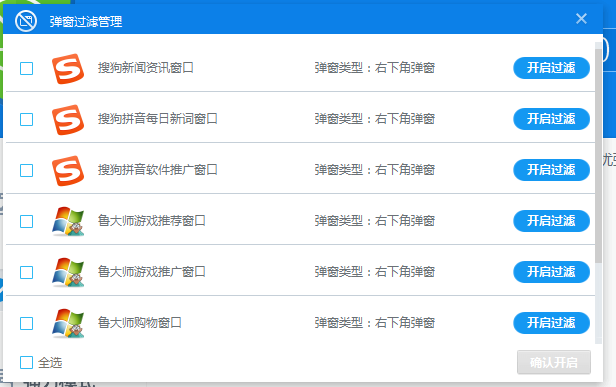
Task: Select the 鲁大师游戏推广窗口 label
Action: pos(152,272)
